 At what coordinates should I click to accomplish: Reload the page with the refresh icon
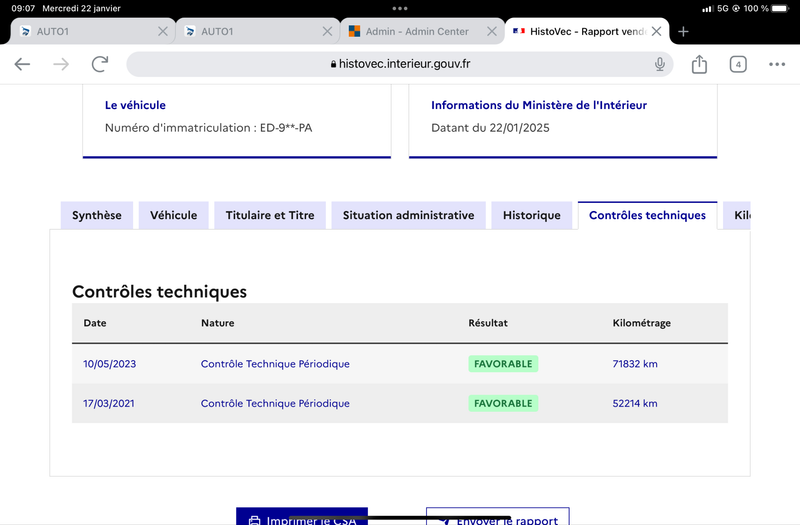point(100,64)
